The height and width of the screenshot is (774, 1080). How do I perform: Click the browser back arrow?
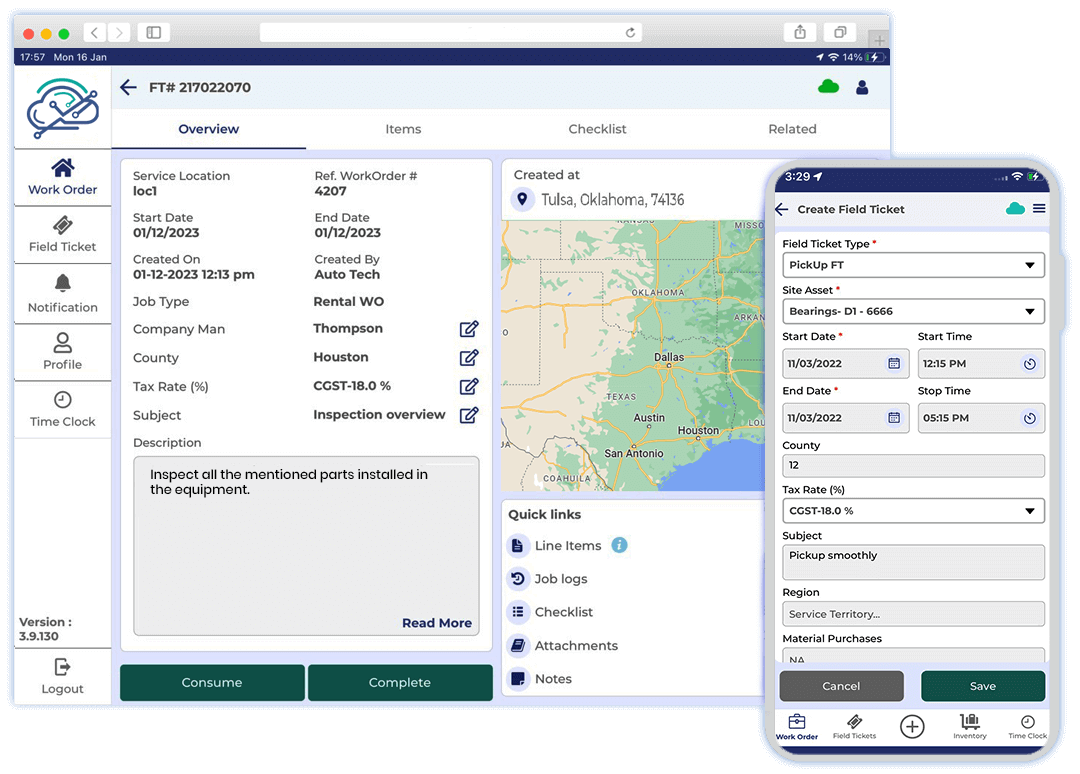pos(95,32)
